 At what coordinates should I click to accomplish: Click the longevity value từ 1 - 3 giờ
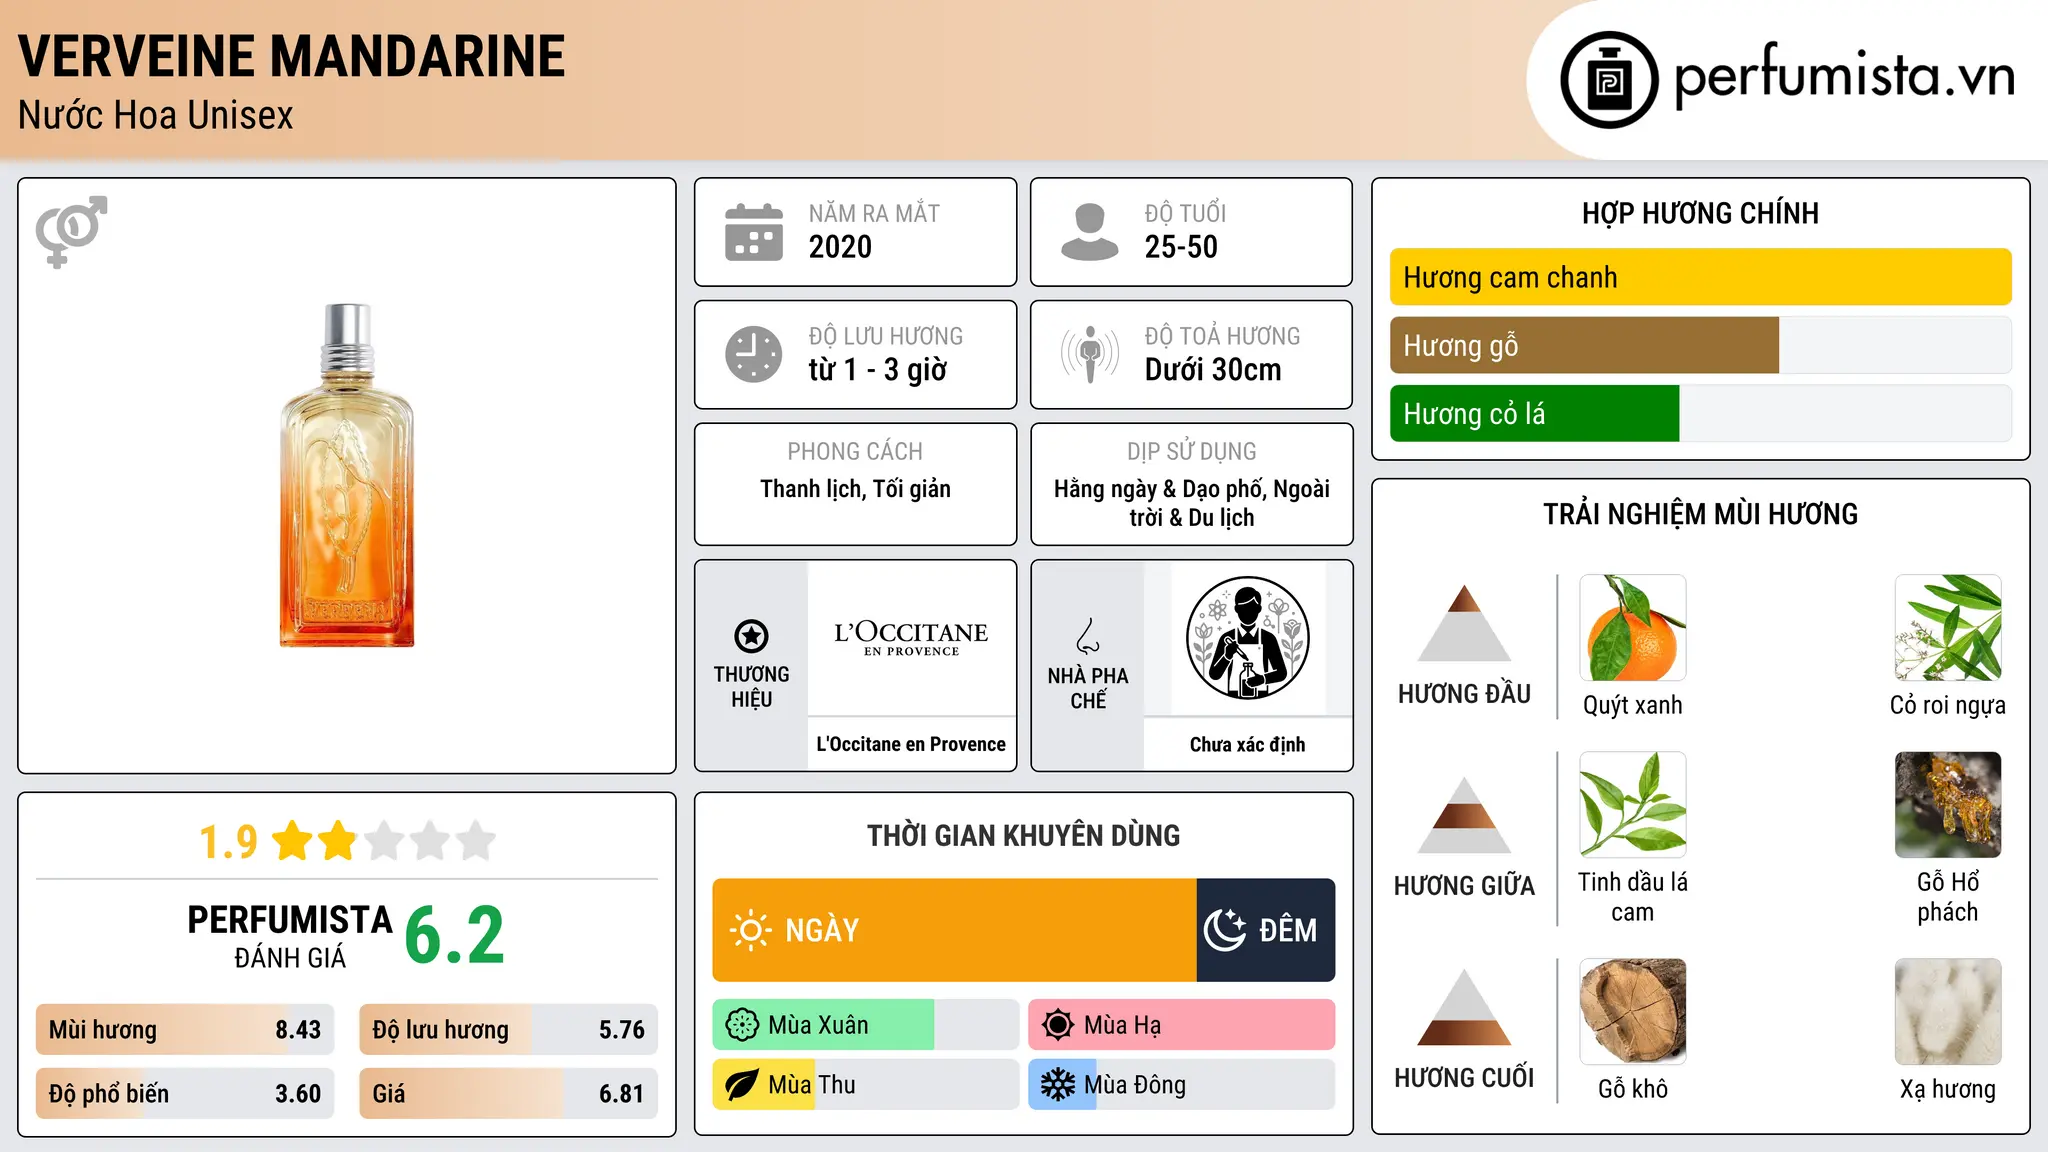[x=878, y=370]
